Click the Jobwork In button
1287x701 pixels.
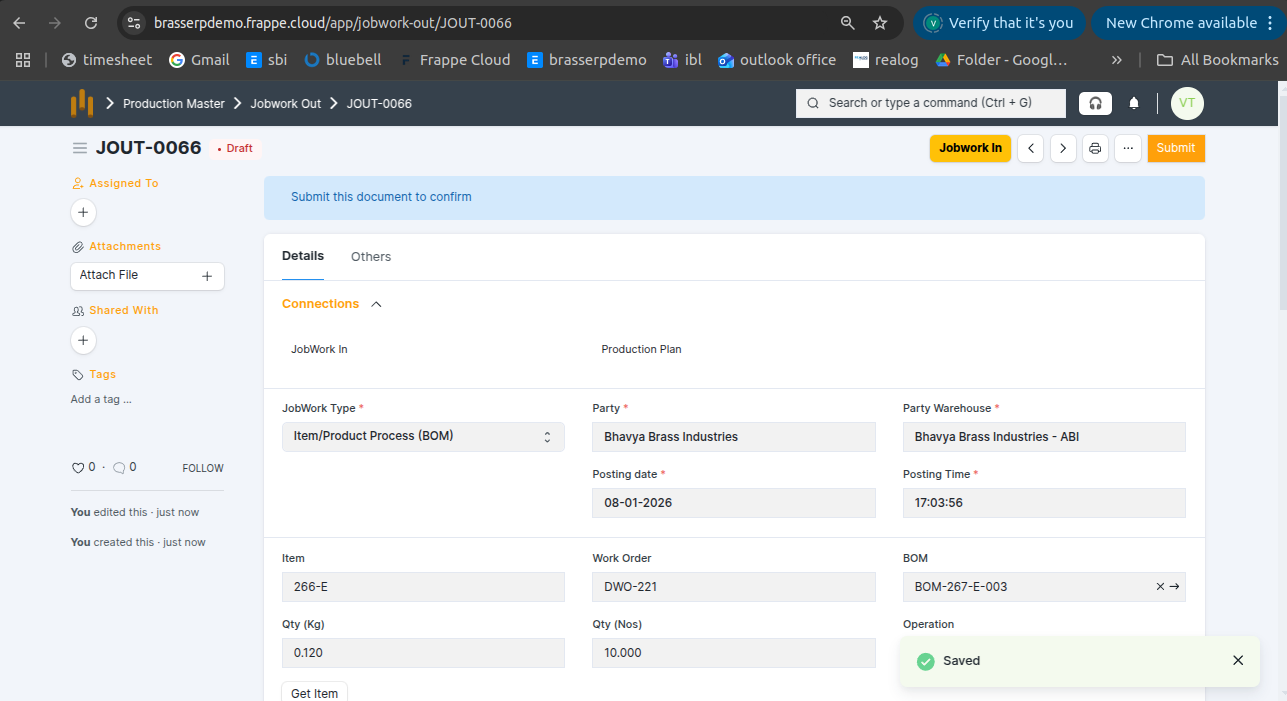point(970,148)
